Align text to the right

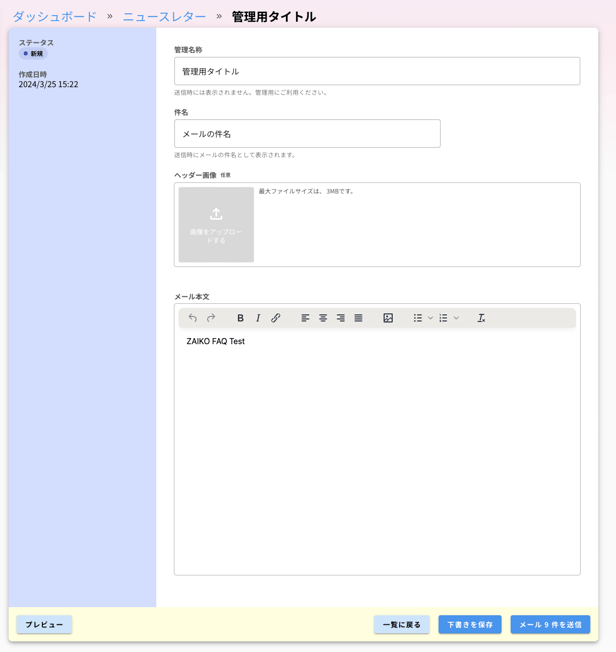pyautogui.click(x=340, y=318)
